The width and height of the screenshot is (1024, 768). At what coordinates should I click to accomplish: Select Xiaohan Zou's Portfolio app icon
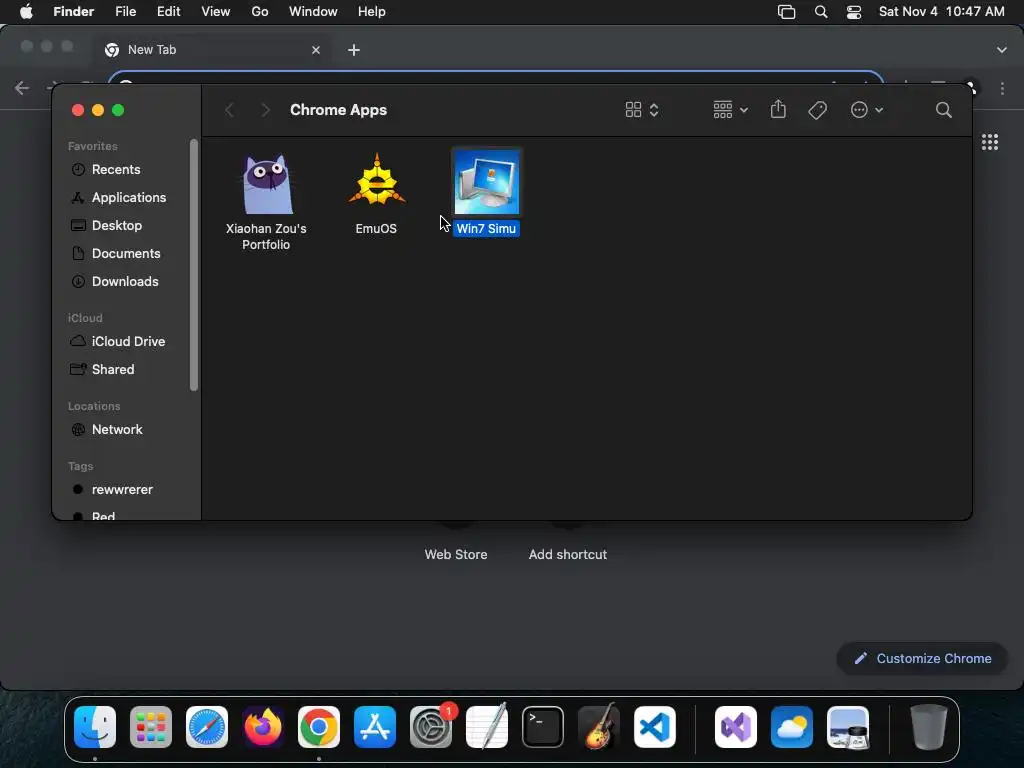[266, 184]
